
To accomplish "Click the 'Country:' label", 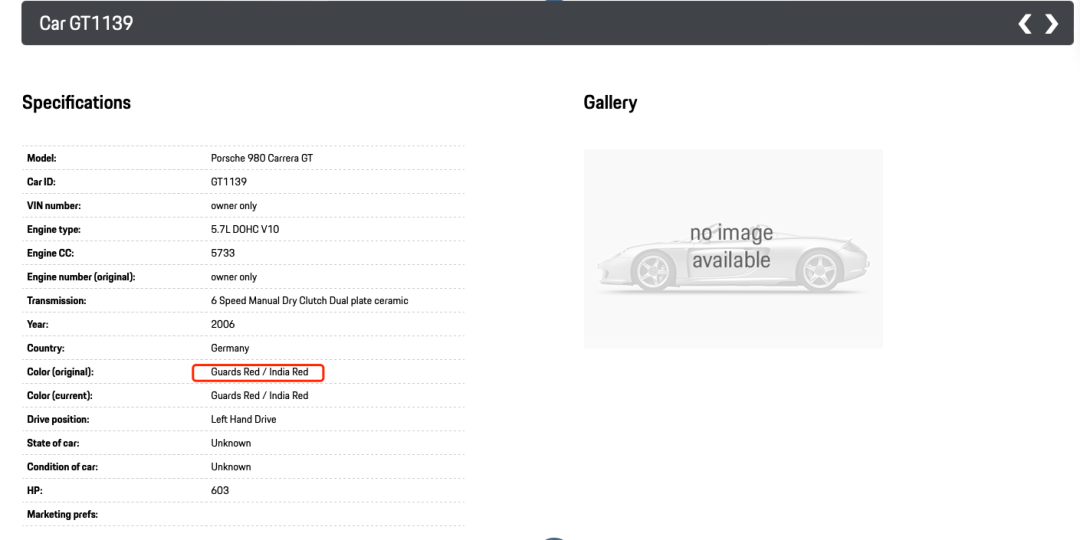I will click(45, 349).
